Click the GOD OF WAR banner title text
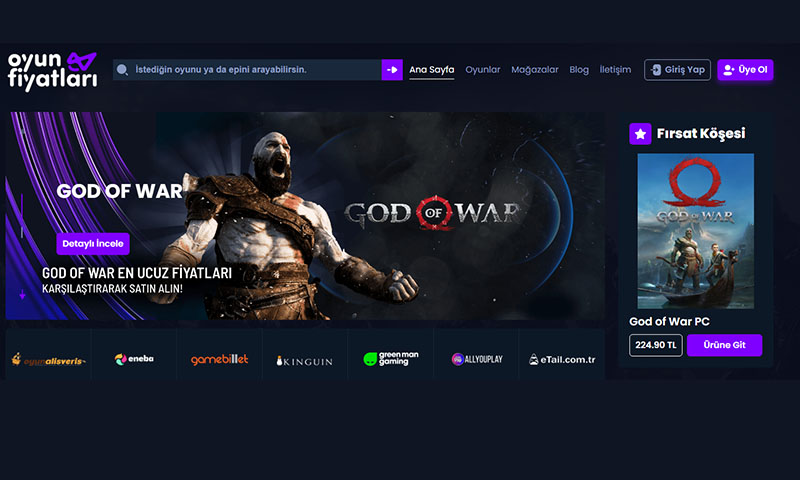The height and width of the screenshot is (480, 800). click(x=119, y=191)
